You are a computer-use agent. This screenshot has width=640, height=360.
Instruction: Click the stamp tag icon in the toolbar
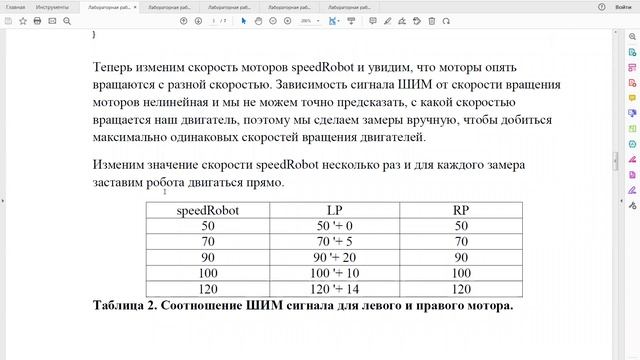pyautogui.click(x=417, y=21)
